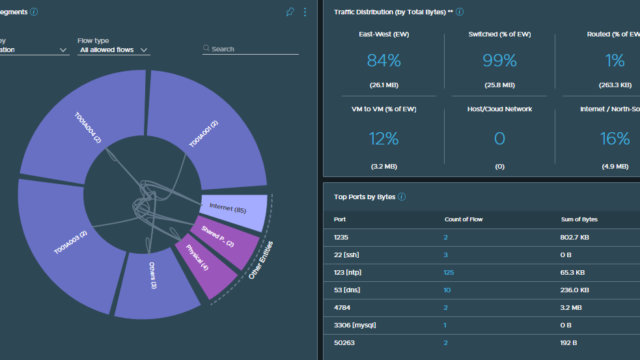Open flow count 3 for port 22 [ssh]

pos(446,255)
